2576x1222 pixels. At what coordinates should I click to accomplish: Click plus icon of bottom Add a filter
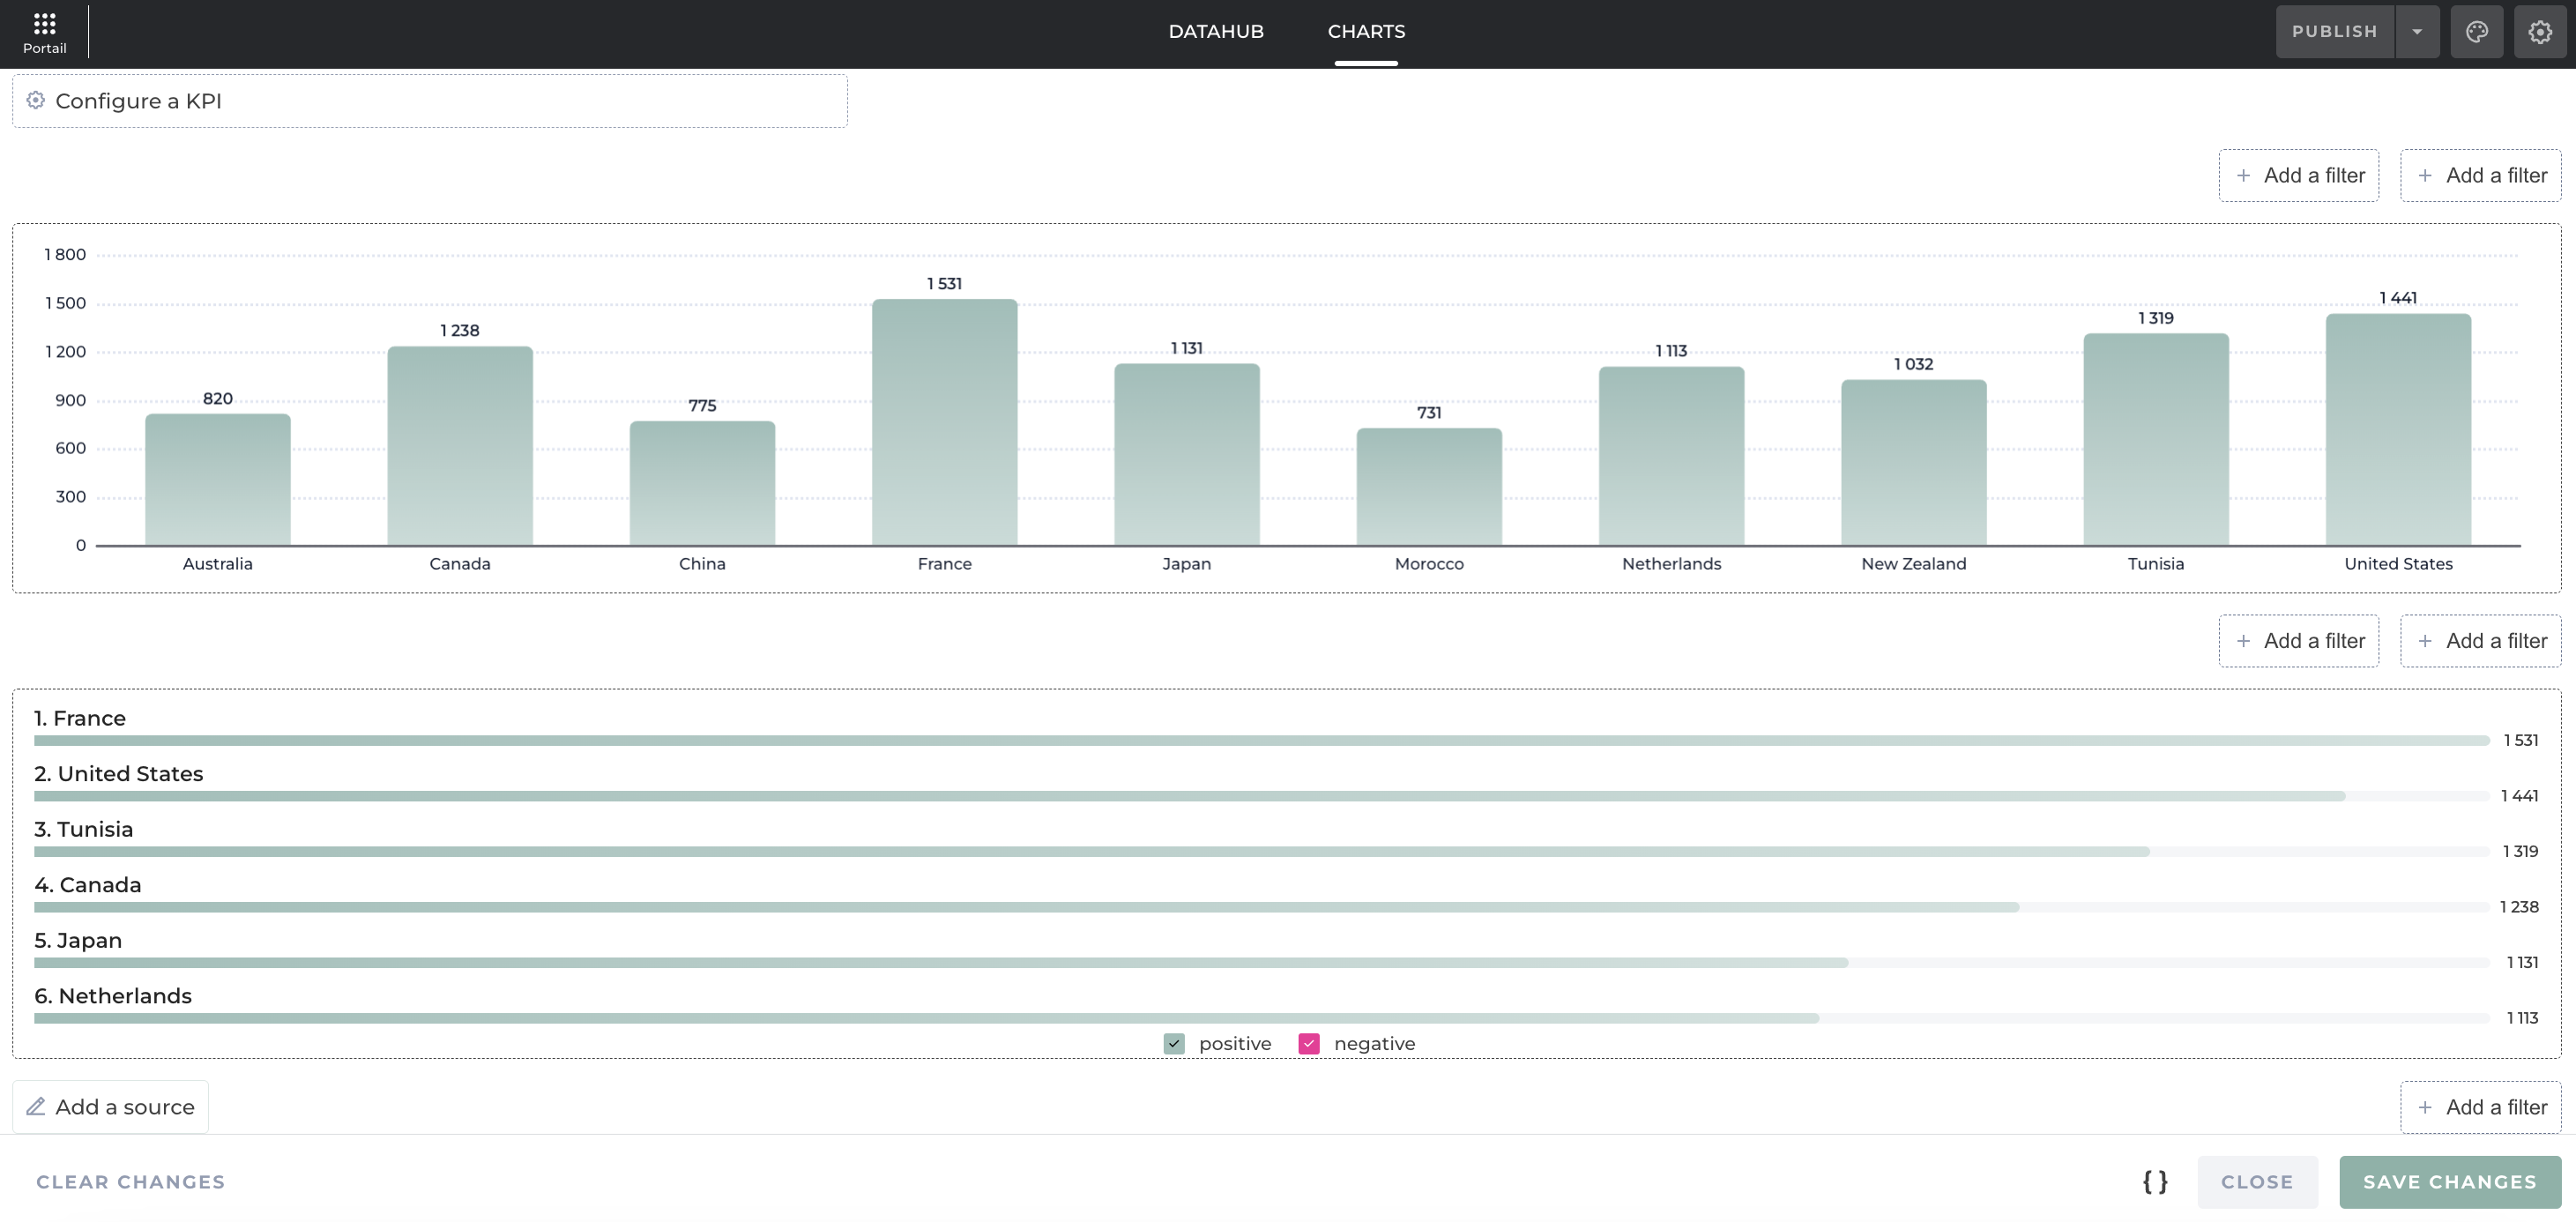click(2424, 1107)
